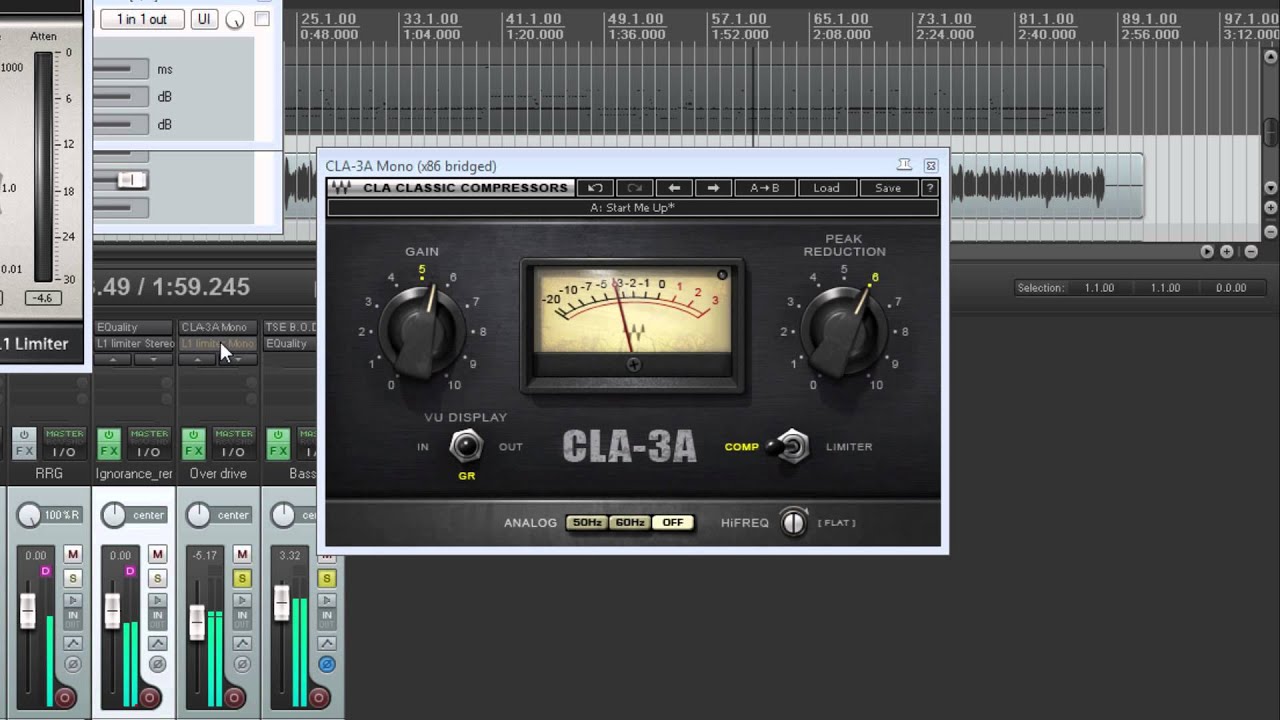Undo last change in CLA-3A toolbar
Viewport: 1280px width, 720px height.
click(x=595, y=188)
